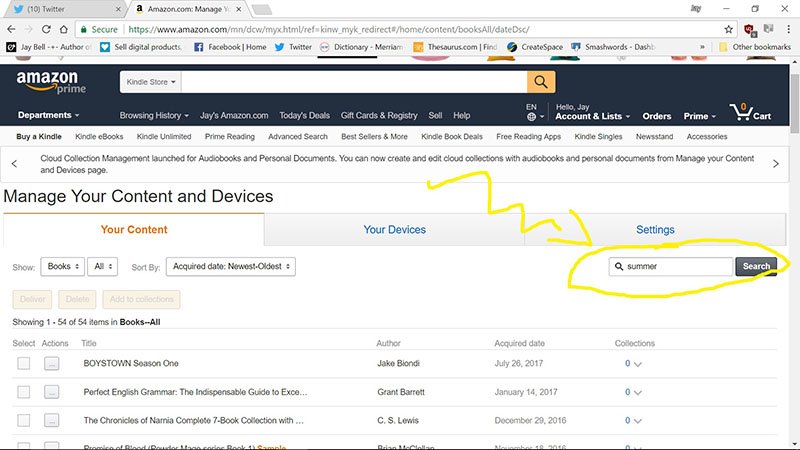Select the BOYSTOWN Season One checkbox
800x450 pixels.
click(23, 363)
